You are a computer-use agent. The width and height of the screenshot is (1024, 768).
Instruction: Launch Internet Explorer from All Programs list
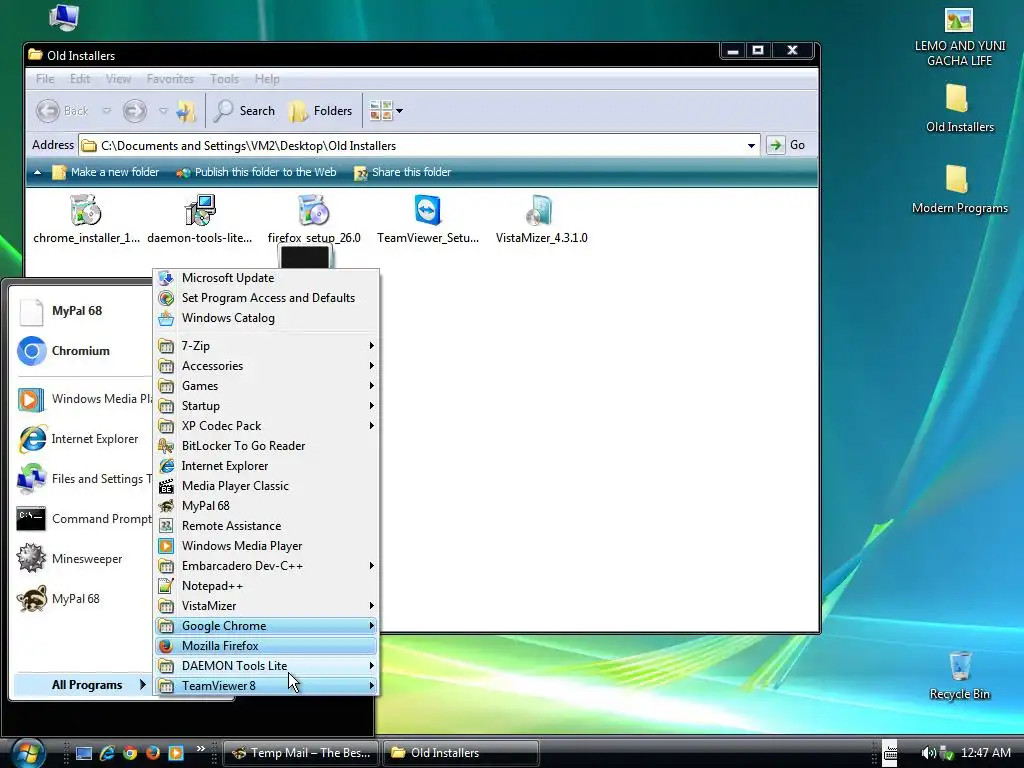[x=266, y=466]
